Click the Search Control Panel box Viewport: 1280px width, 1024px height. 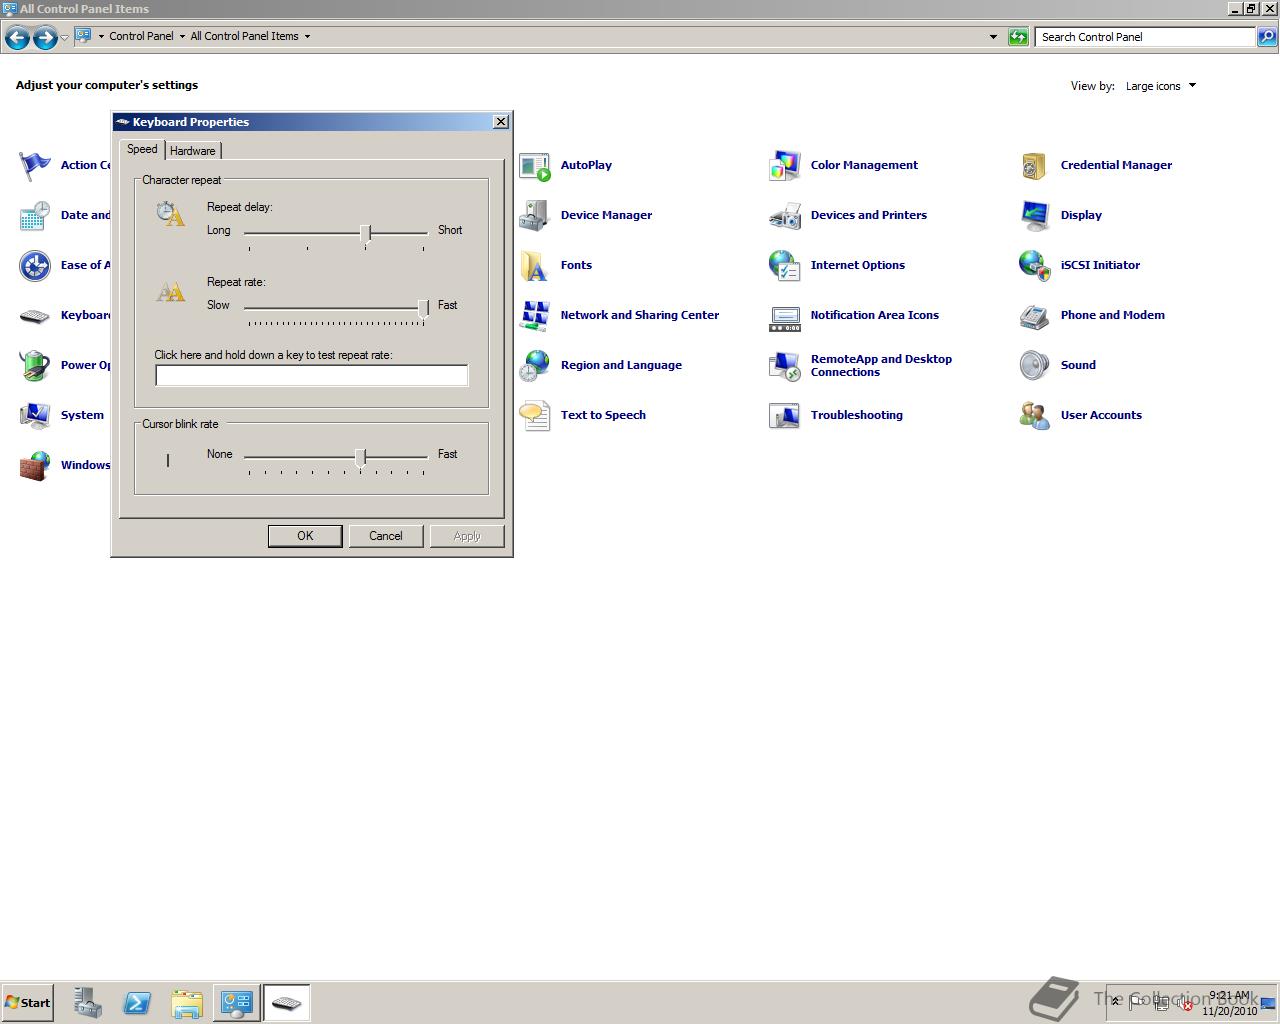[1144, 37]
